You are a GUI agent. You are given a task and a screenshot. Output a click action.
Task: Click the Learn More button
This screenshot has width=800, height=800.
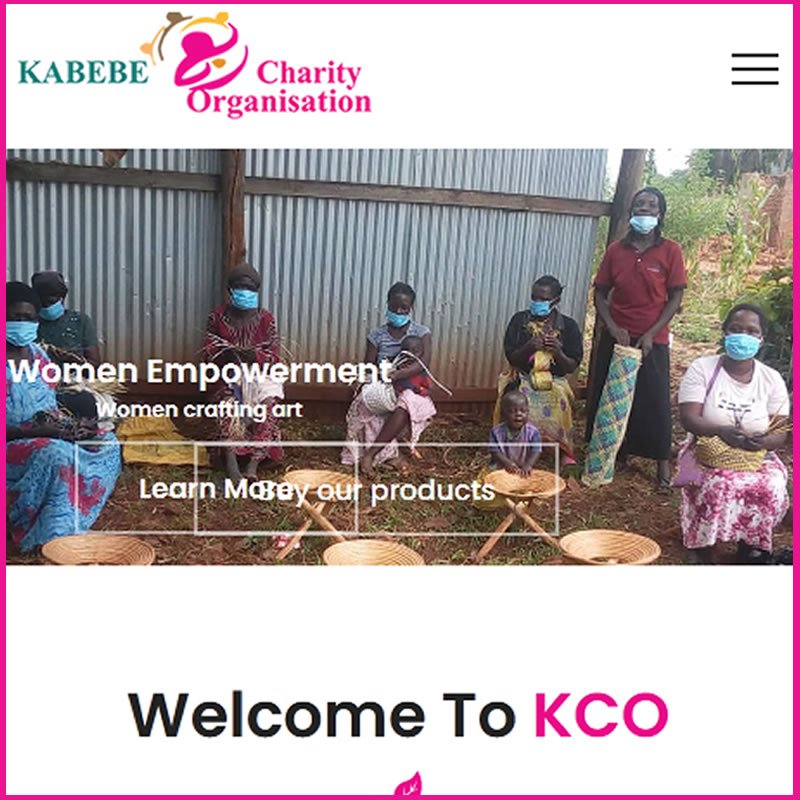click(216, 489)
